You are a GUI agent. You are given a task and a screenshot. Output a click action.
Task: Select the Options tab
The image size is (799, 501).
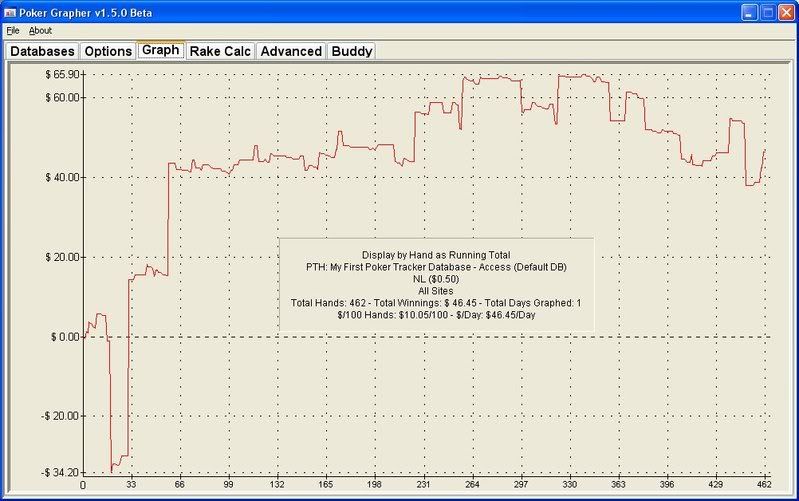tap(107, 51)
